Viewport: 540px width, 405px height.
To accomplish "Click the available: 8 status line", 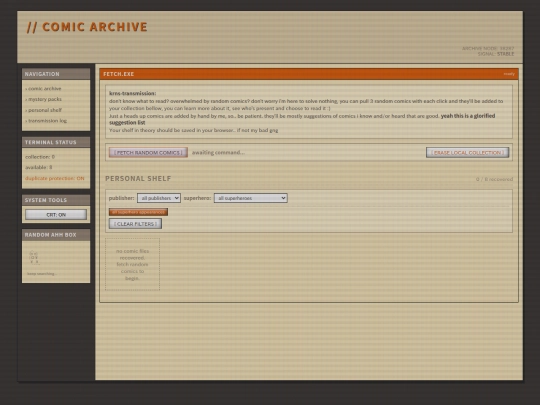I will [39, 167].
